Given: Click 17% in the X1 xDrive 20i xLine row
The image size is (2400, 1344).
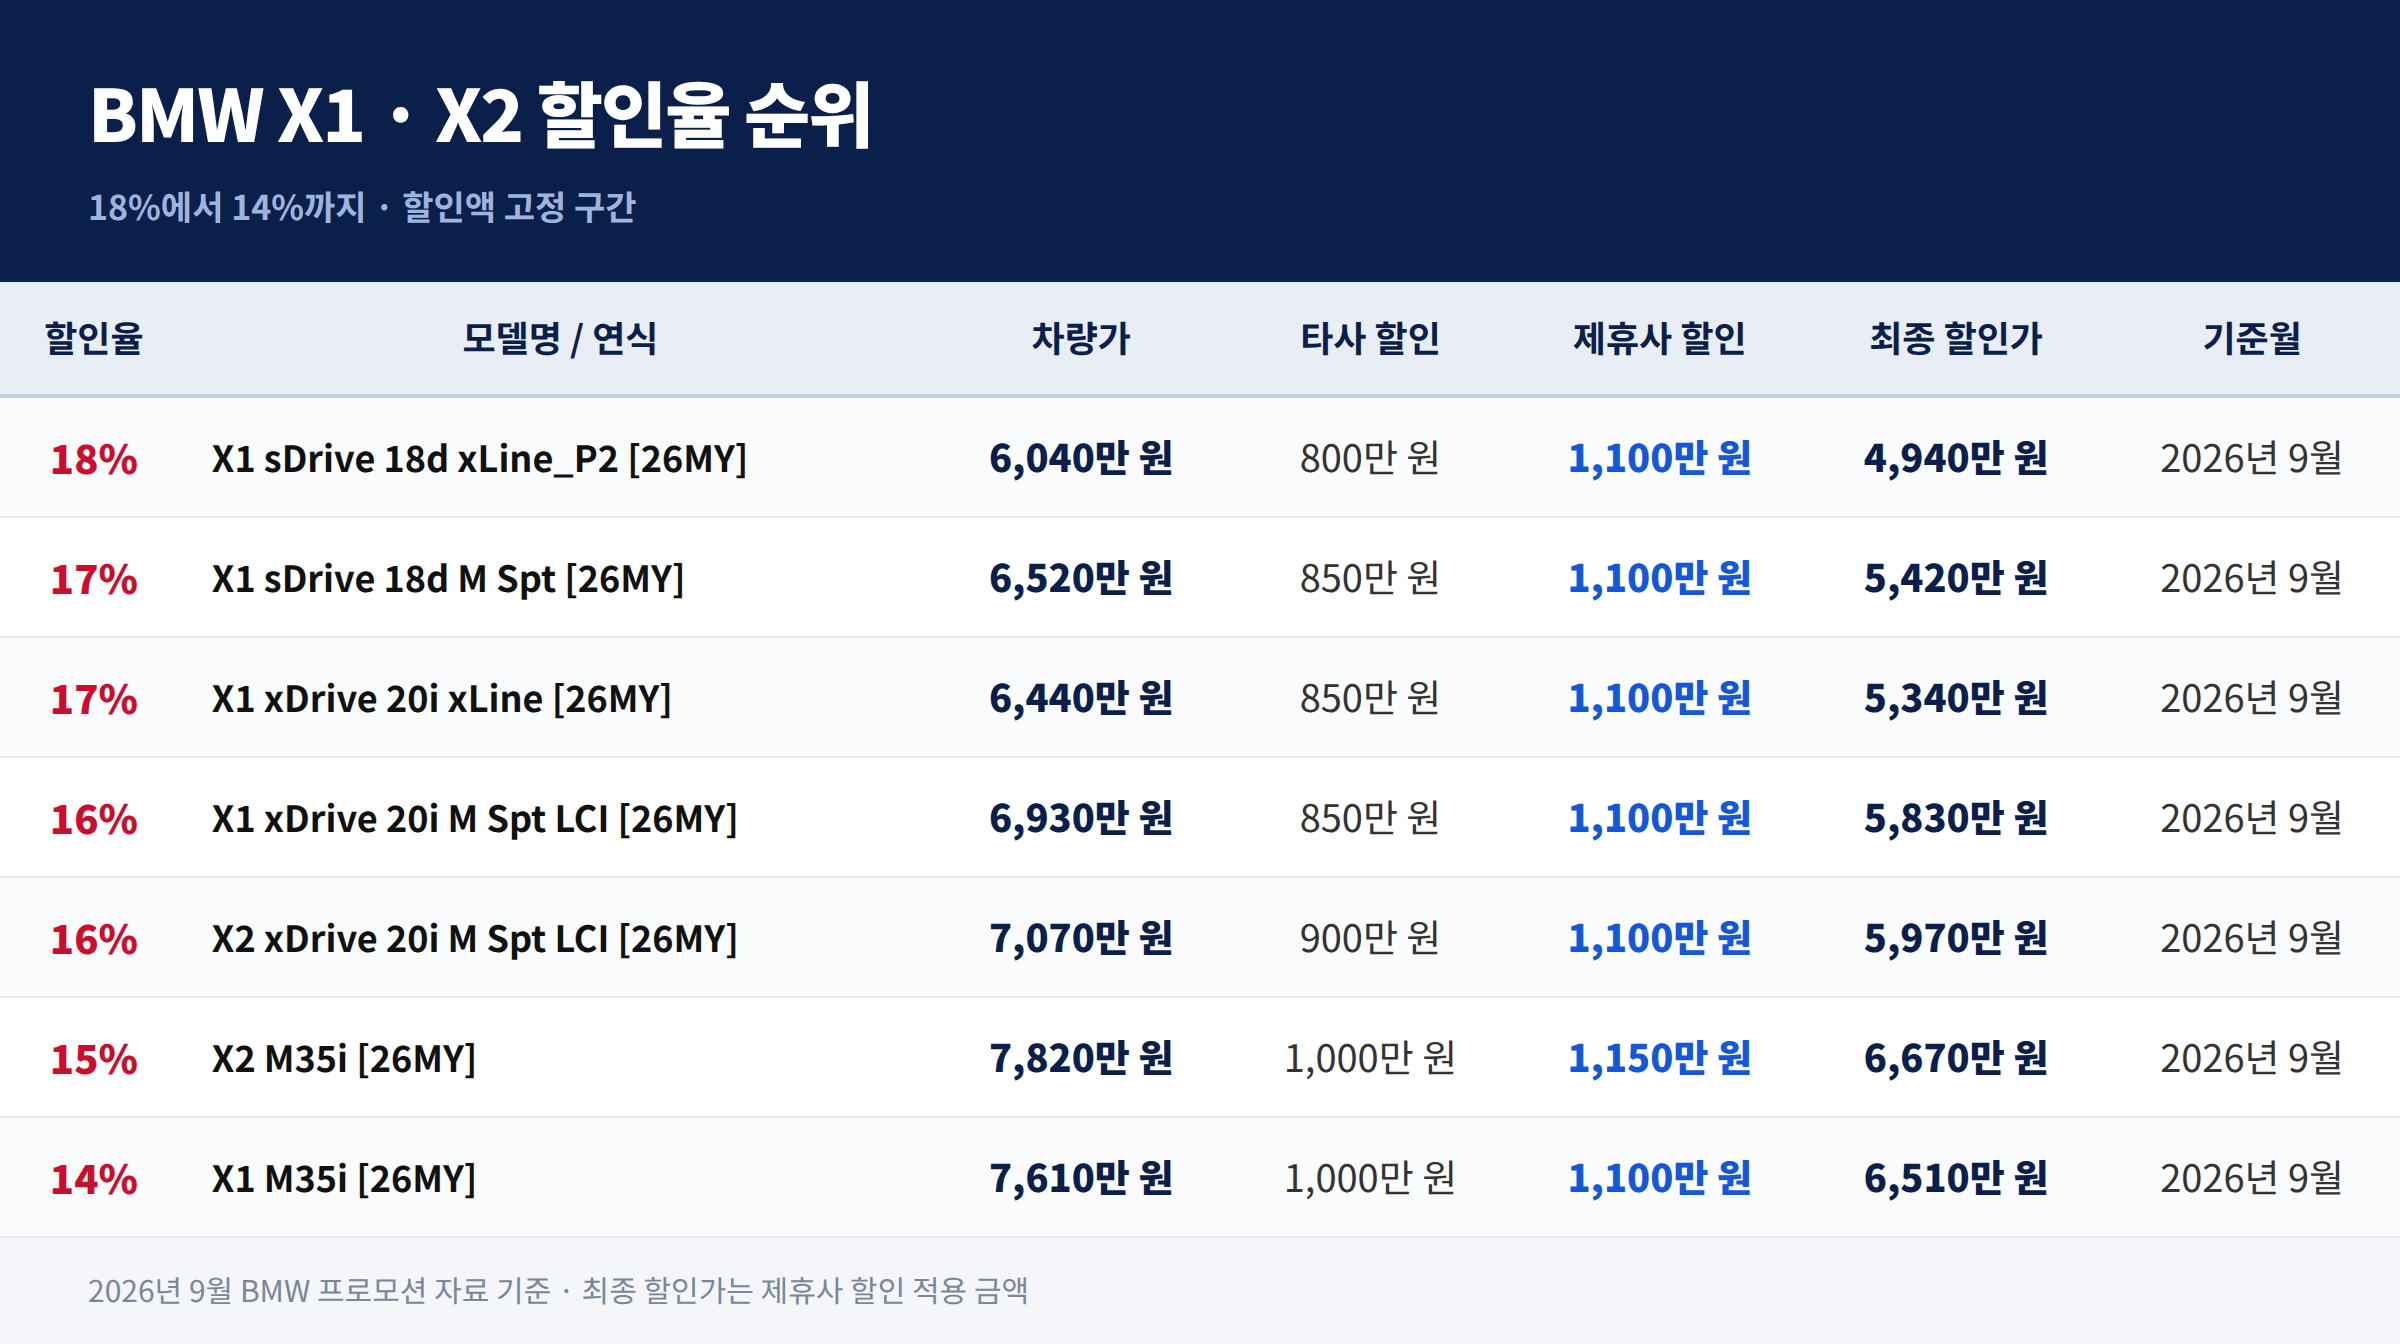Looking at the screenshot, I should pos(94,699).
